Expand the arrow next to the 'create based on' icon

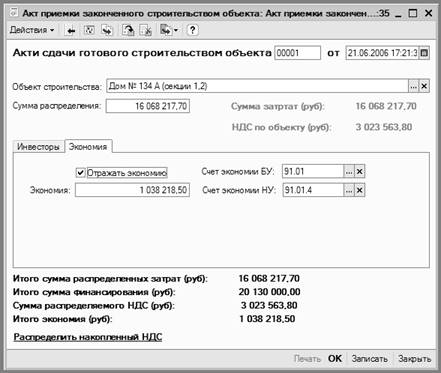point(176,30)
